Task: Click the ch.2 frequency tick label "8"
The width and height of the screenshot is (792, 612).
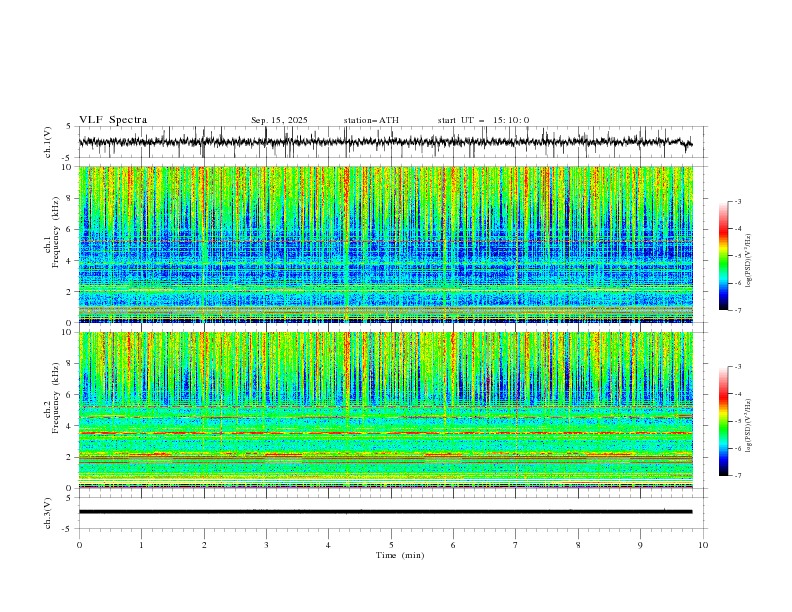Action: tap(70, 364)
